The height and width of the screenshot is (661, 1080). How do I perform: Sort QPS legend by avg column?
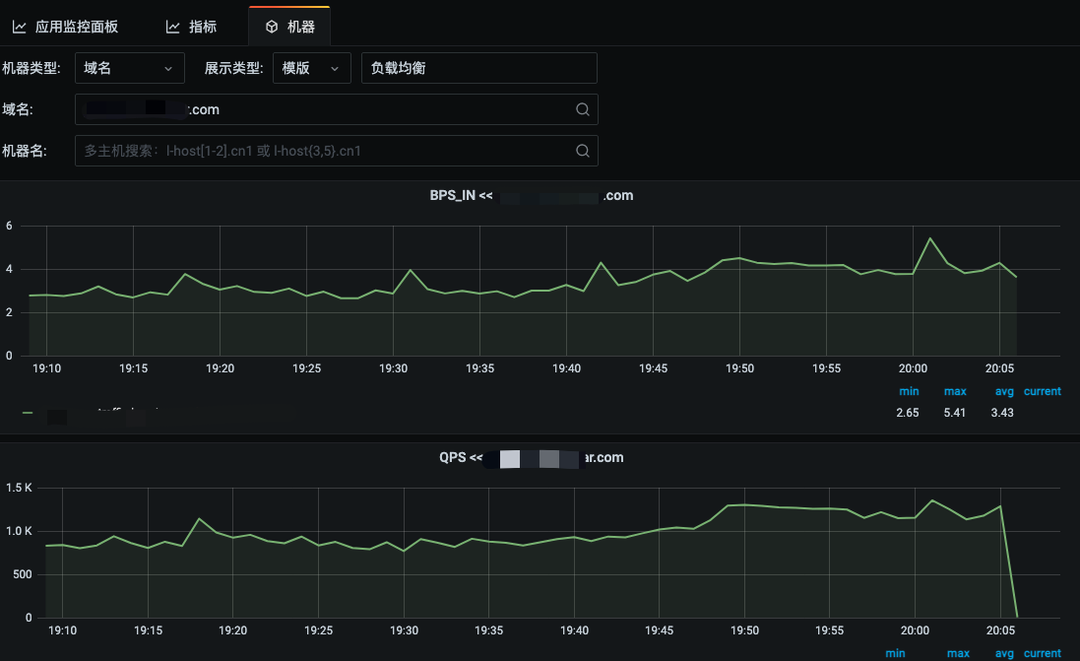click(x=1004, y=653)
